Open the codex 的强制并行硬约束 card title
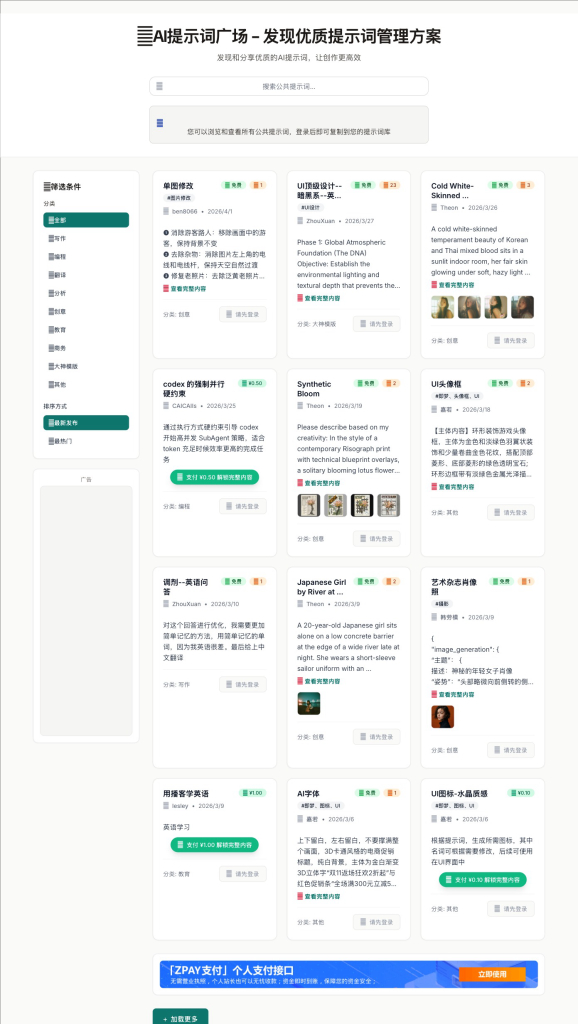 click(x=194, y=389)
